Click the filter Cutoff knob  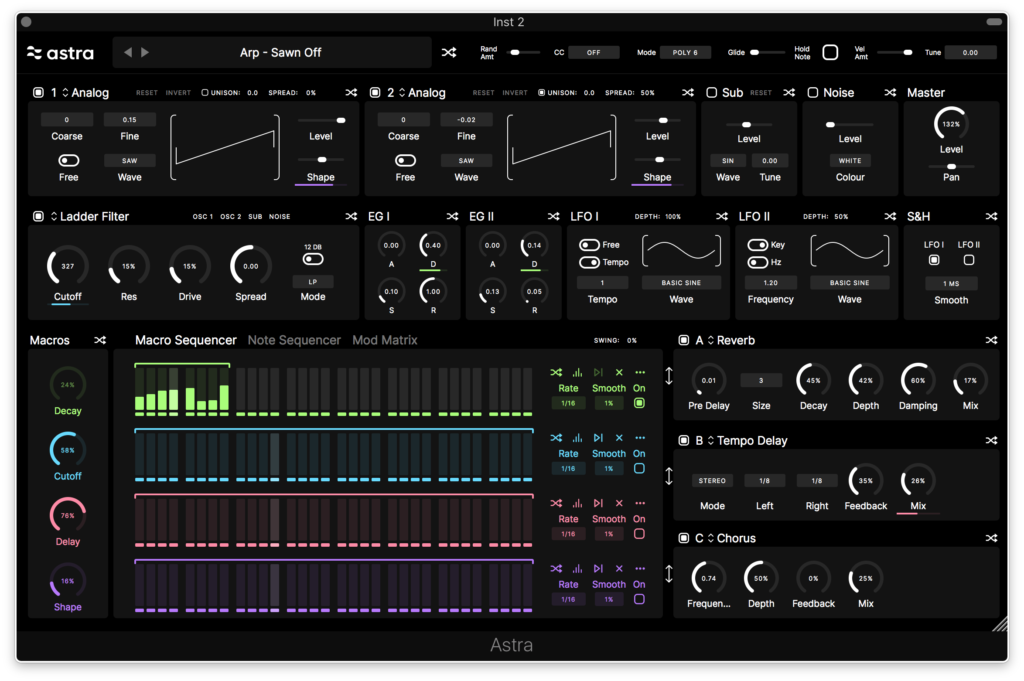pyautogui.click(x=67, y=266)
